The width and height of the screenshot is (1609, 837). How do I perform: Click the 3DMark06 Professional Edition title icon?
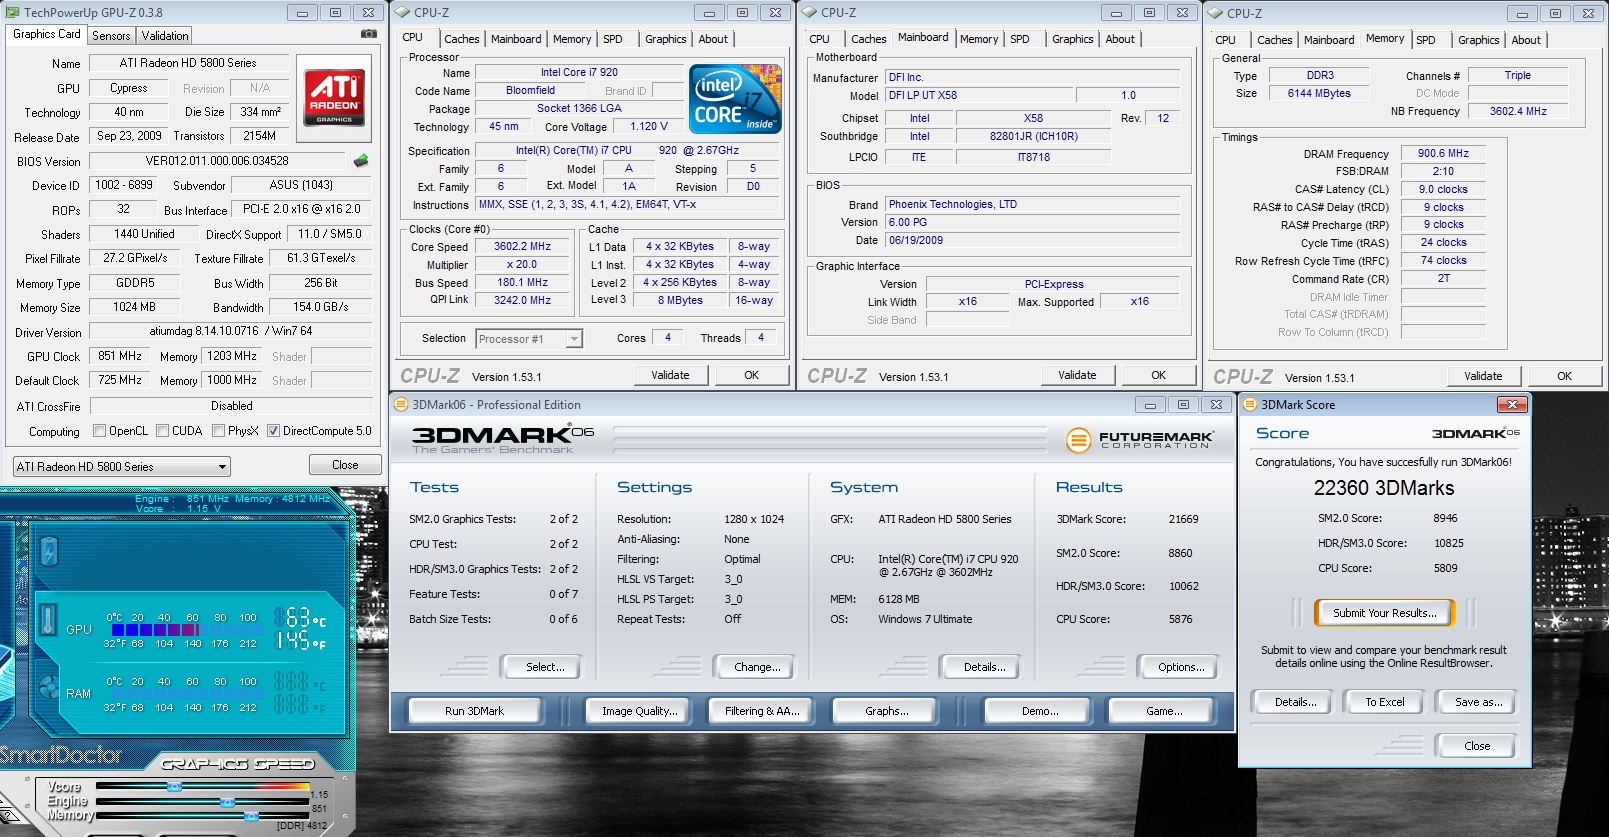tap(401, 405)
